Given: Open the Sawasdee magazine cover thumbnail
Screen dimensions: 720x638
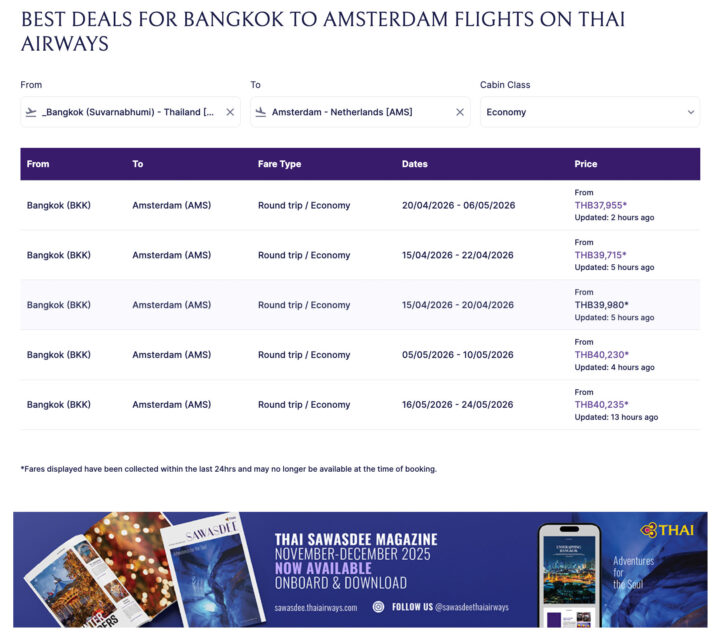Looking at the screenshot, I should 212,570.
